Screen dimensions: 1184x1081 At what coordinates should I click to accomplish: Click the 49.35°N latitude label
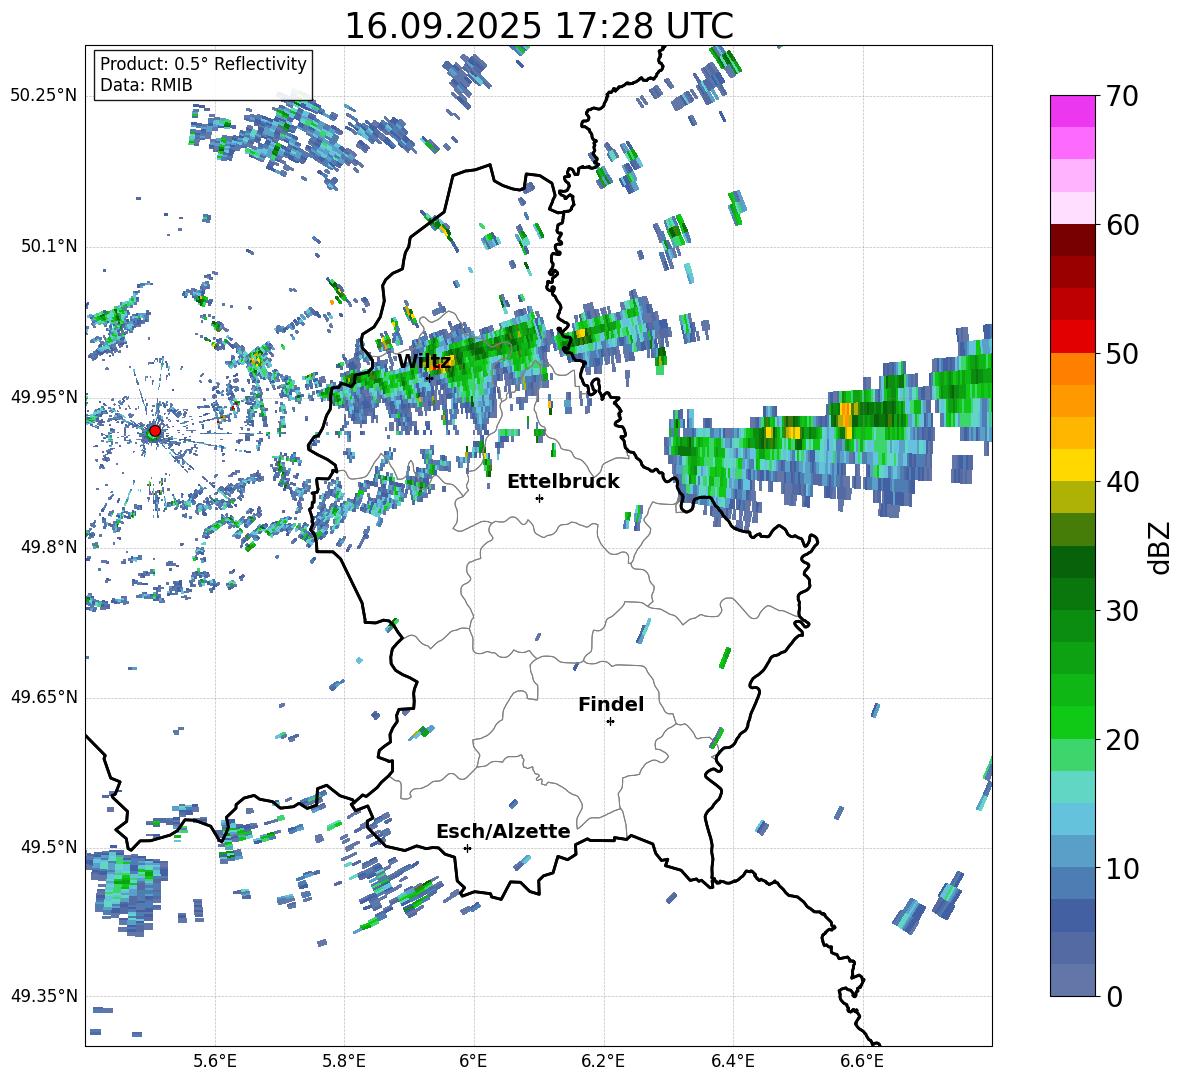click(44, 996)
